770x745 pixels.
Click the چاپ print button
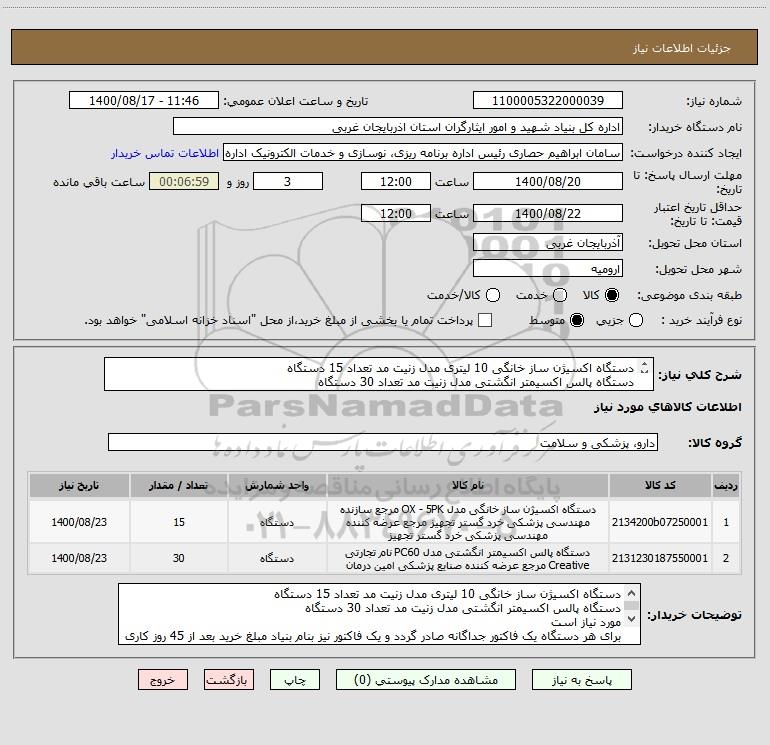(x=295, y=680)
